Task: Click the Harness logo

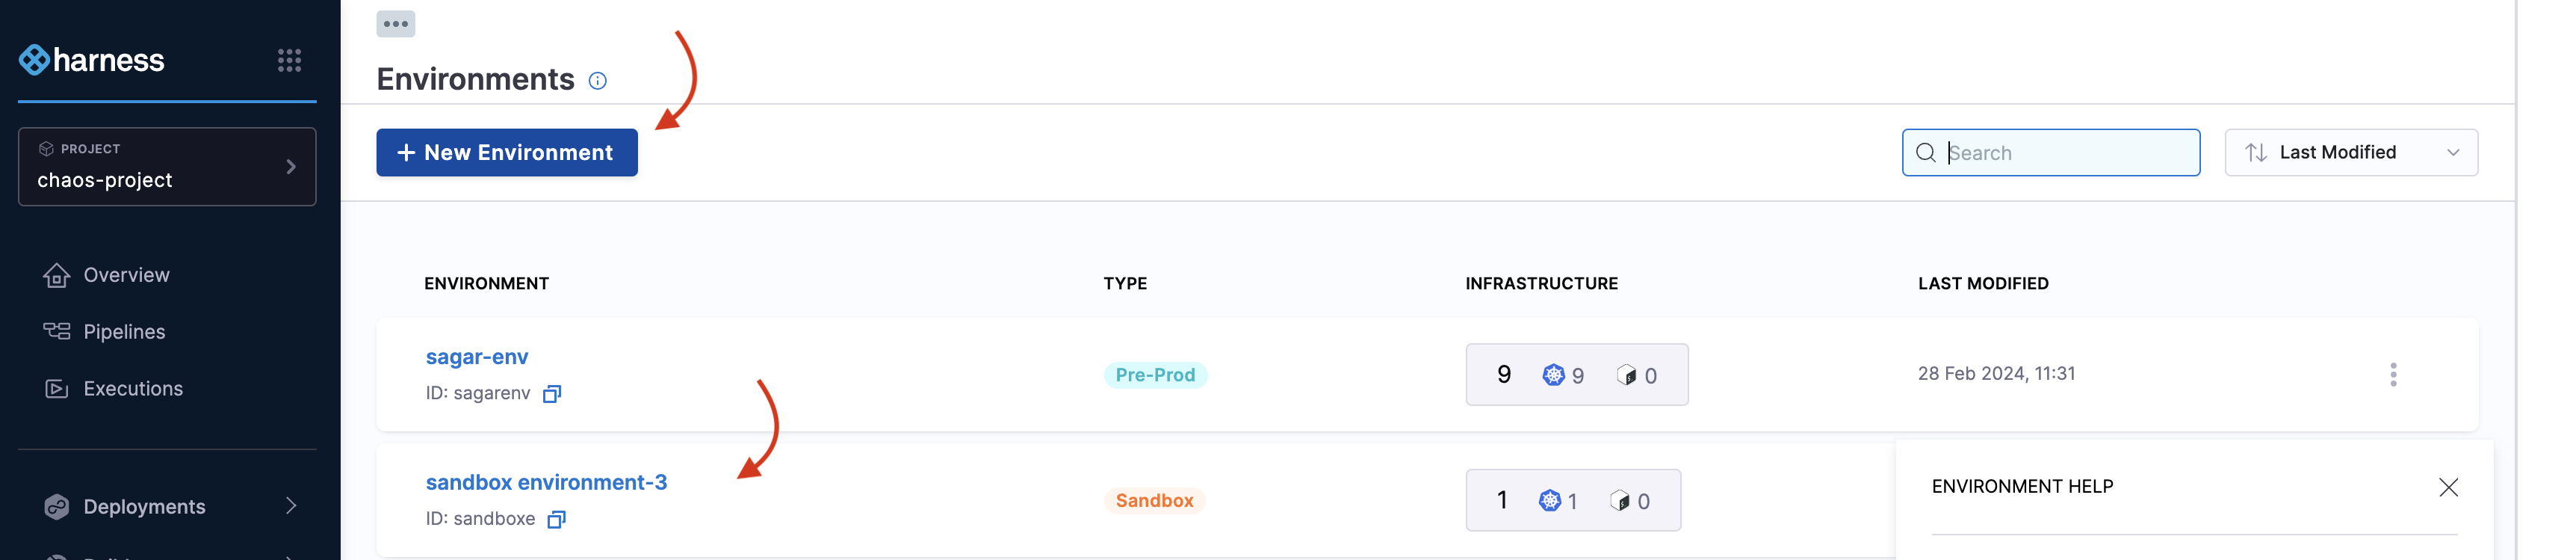Action: (x=91, y=60)
